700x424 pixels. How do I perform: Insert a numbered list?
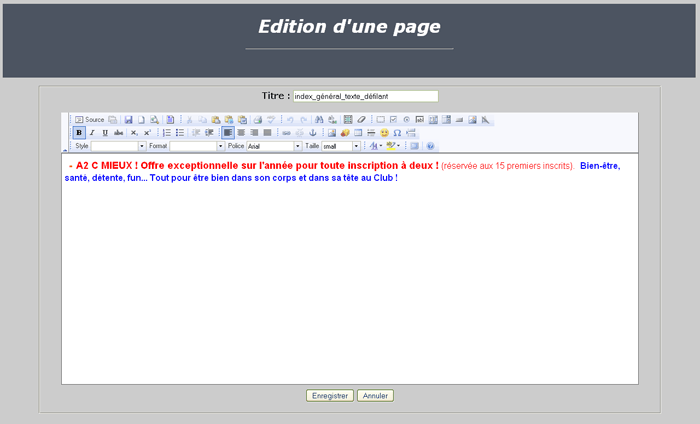coord(167,133)
